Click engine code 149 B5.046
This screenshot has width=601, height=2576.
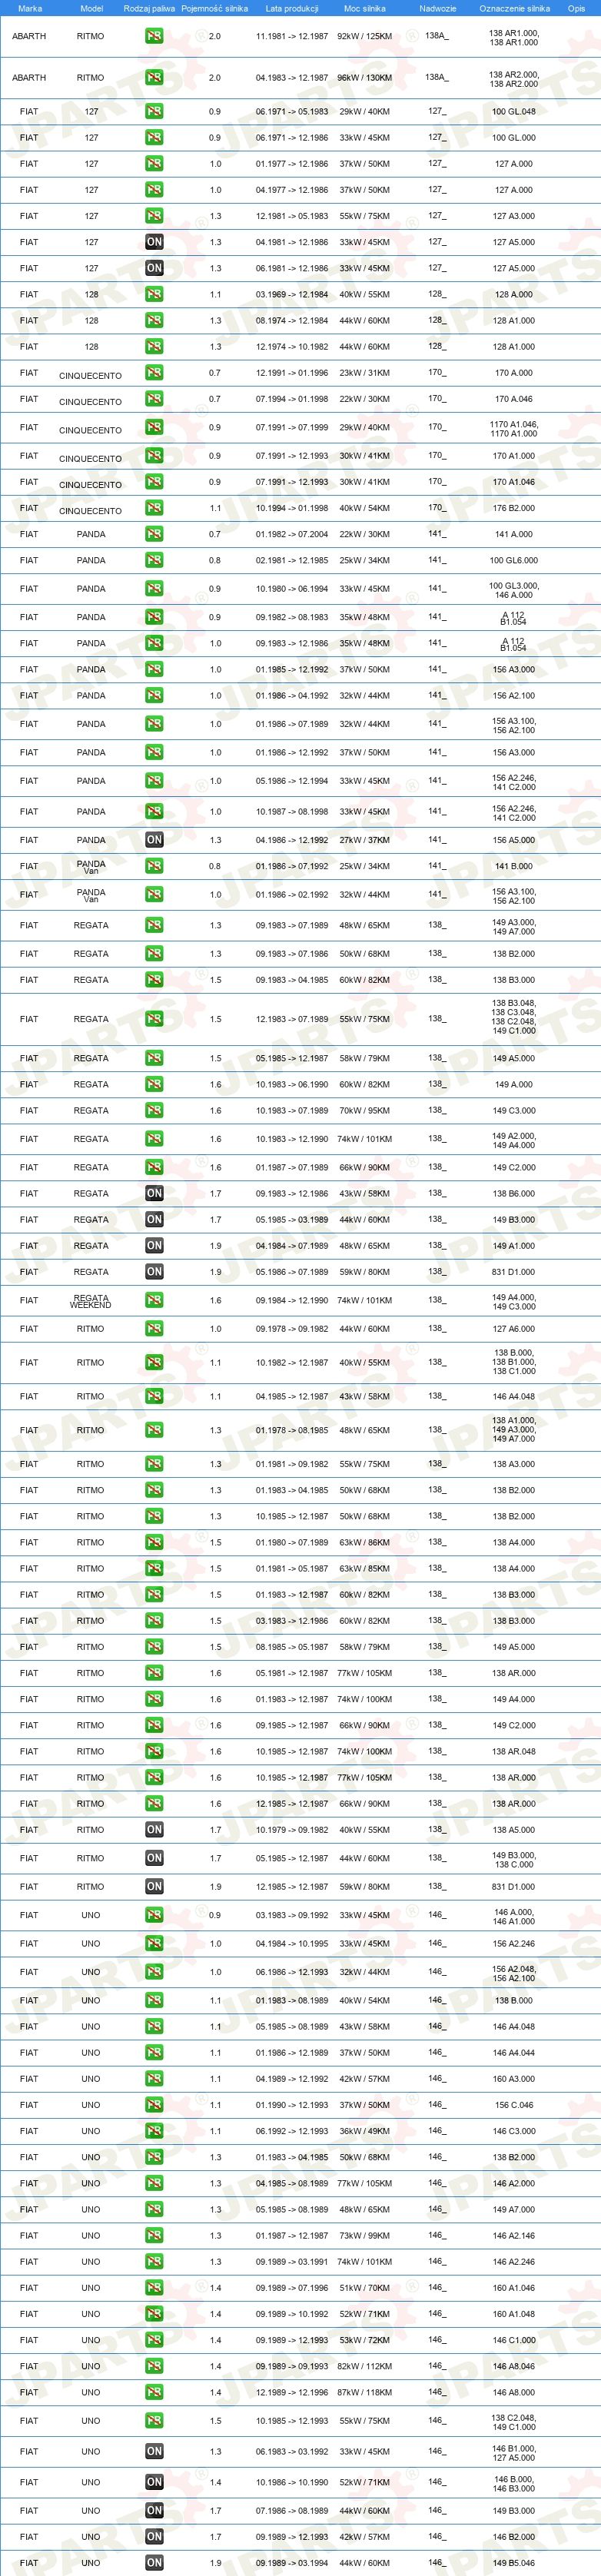click(513, 2563)
